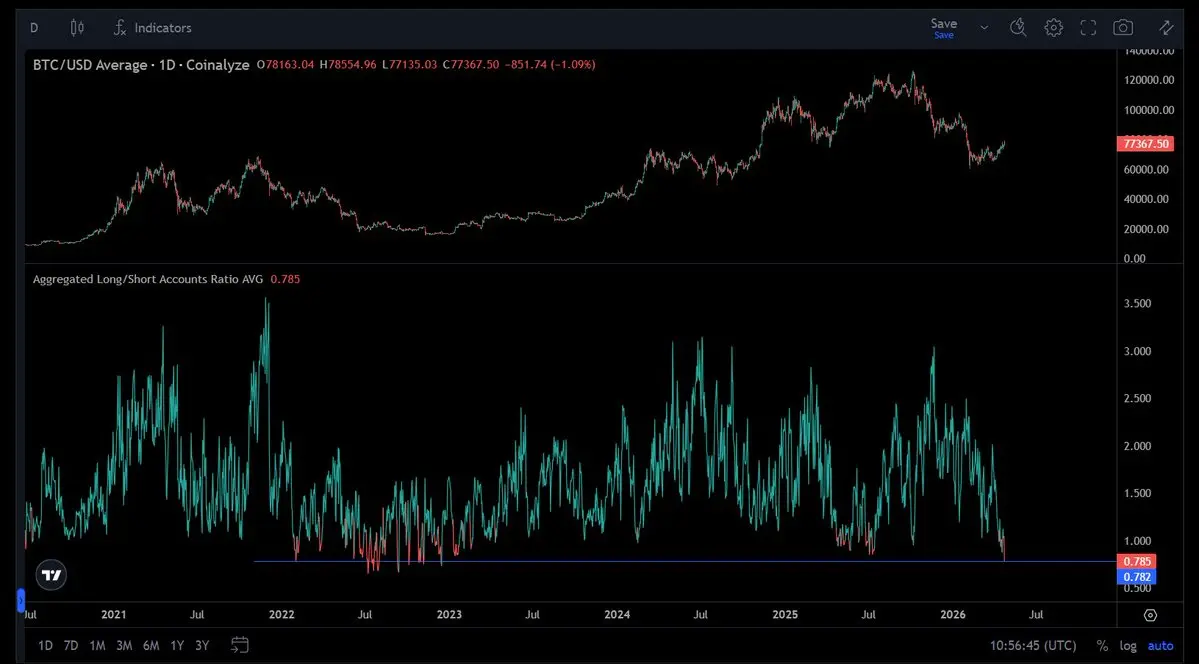This screenshot has width=1199, height=664.
Task: Select the 7D date range
Action: click(x=71, y=646)
